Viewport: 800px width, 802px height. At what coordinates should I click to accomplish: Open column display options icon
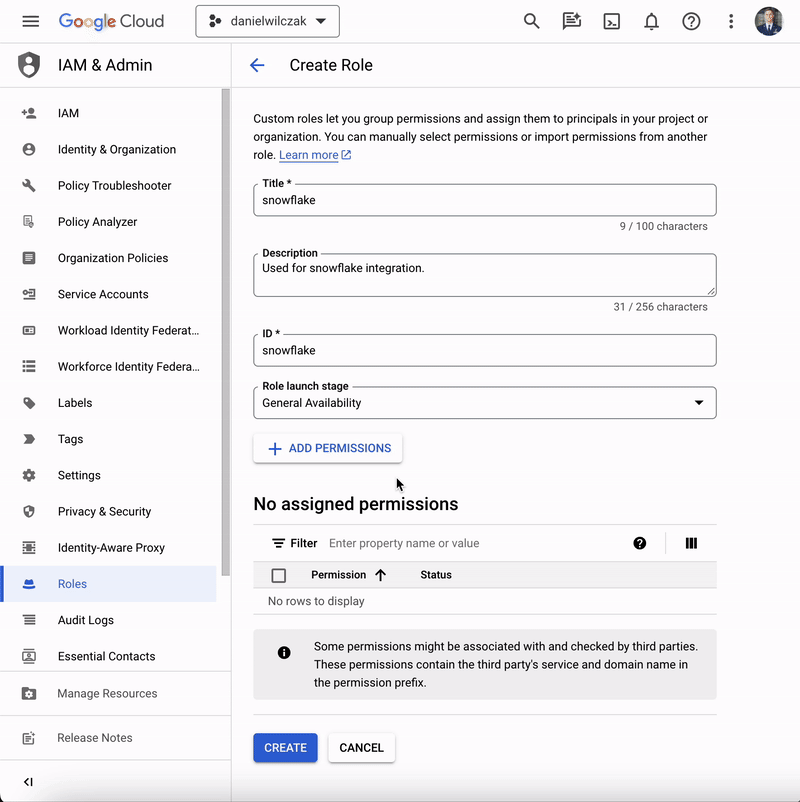pyautogui.click(x=691, y=543)
